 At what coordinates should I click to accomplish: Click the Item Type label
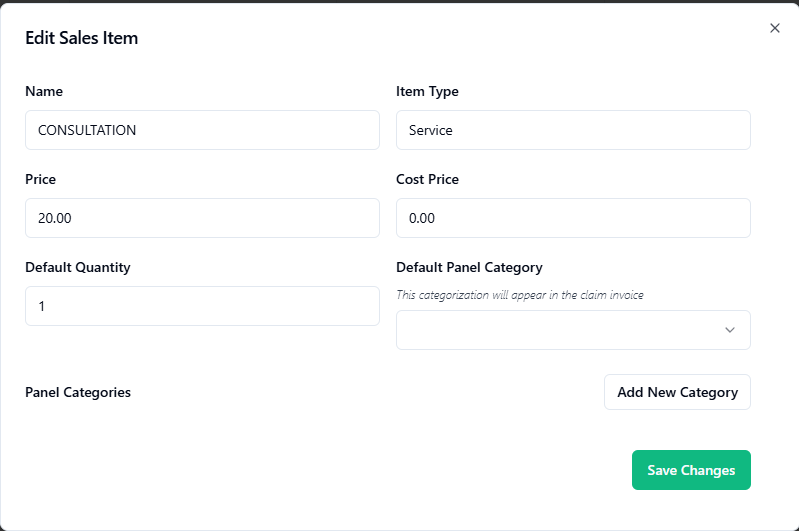click(x=427, y=91)
